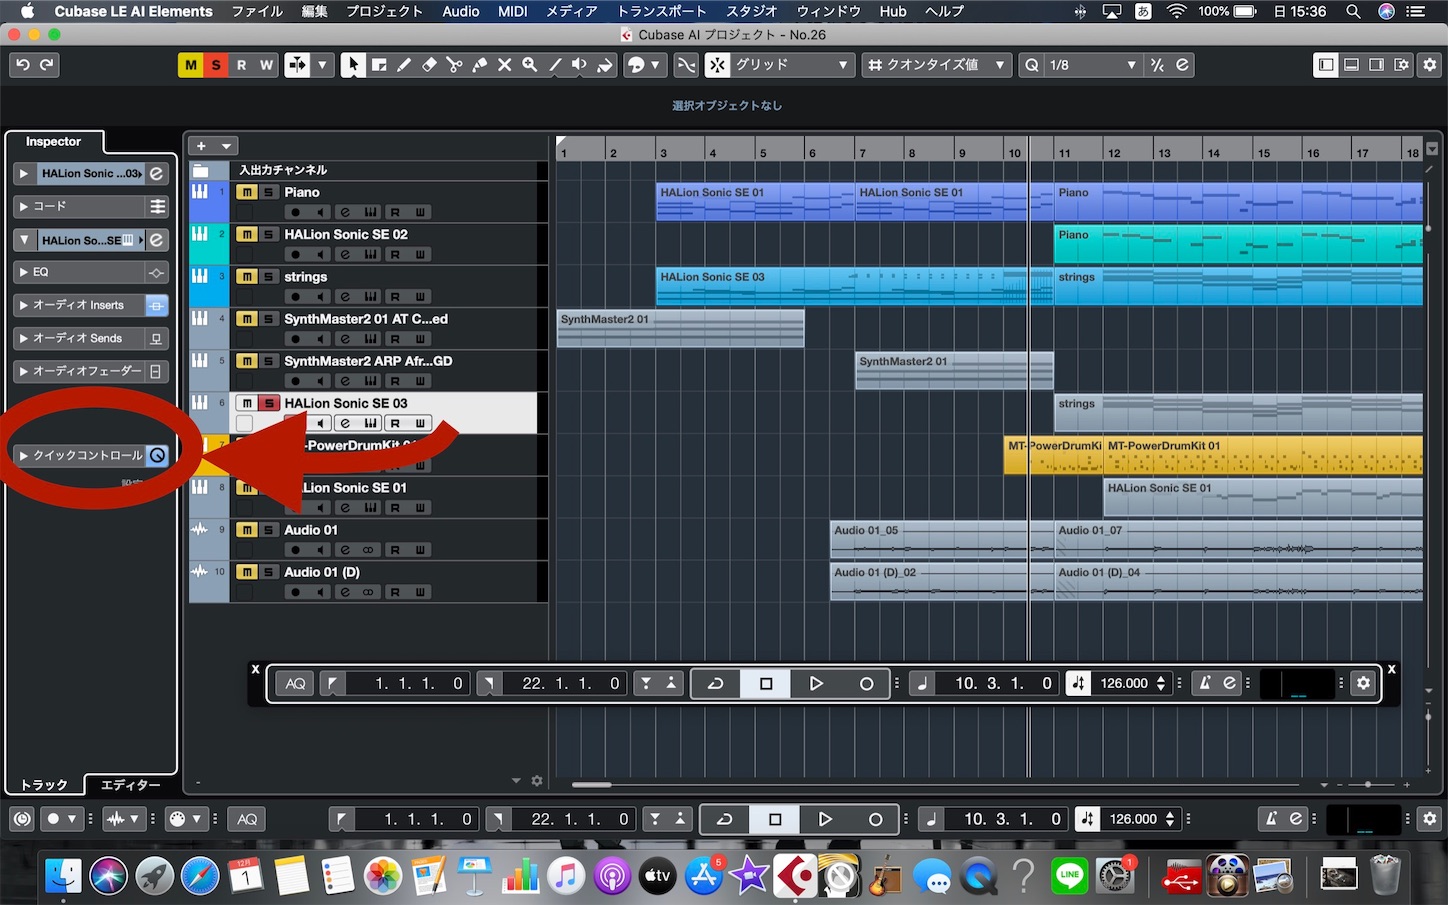Open toolbar setup gear at far right
The image size is (1448, 905).
[1429, 65]
